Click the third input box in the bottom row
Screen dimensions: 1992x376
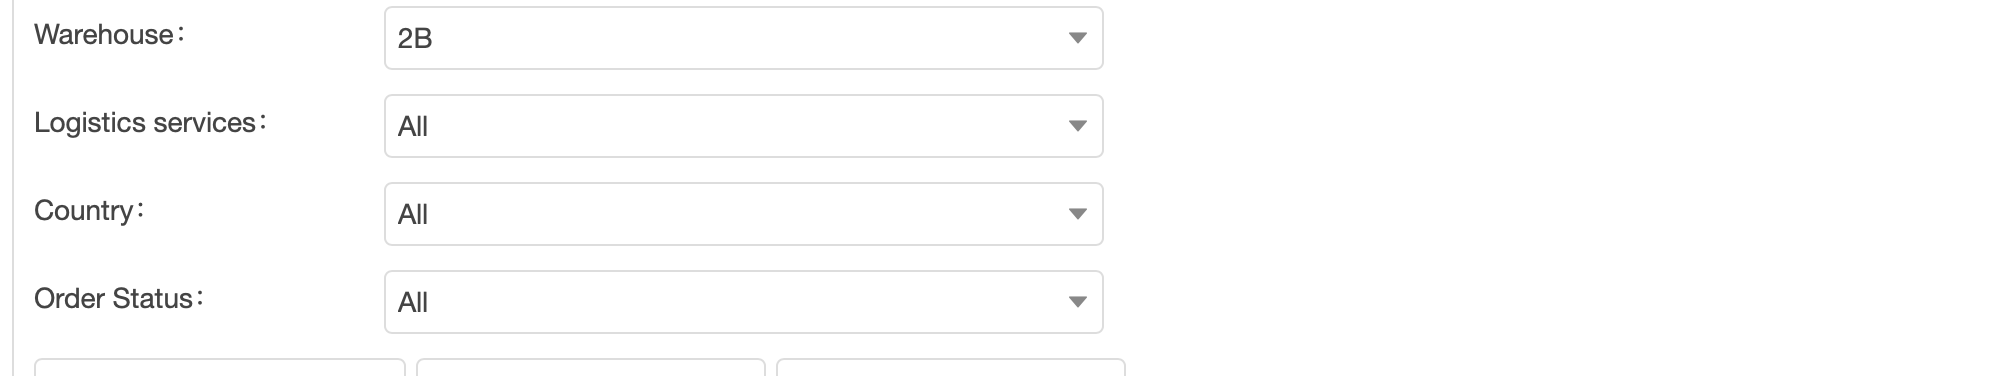tap(950, 367)
